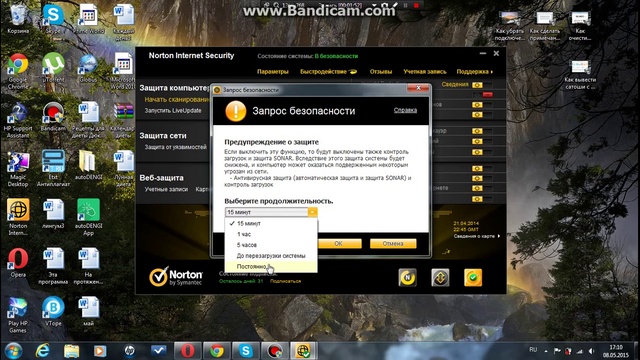The height and width of the screenshot is (360, 640).
Task: Open Internet Explorer from taskbar
Action: (42, 351)
